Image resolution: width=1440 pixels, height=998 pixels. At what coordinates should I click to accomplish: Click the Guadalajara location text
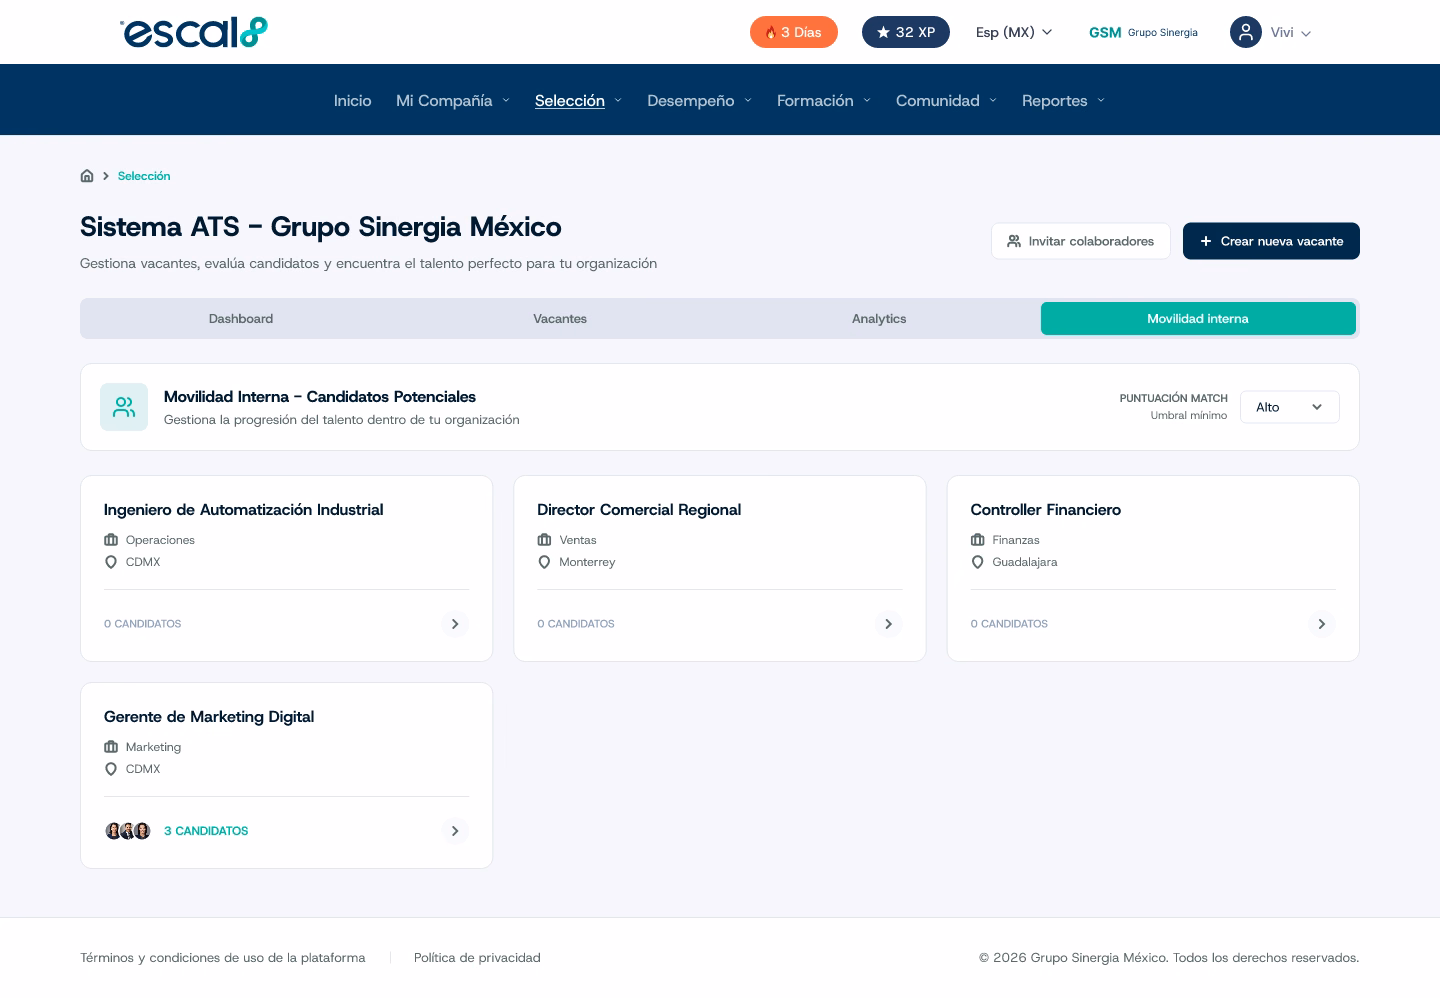(x=1025, y=562)
